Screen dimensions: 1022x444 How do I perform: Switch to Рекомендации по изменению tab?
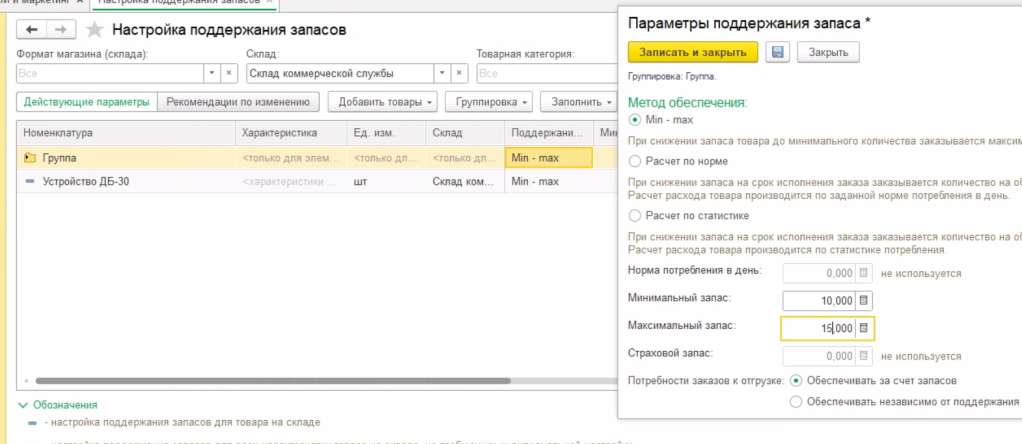point(240,101)
